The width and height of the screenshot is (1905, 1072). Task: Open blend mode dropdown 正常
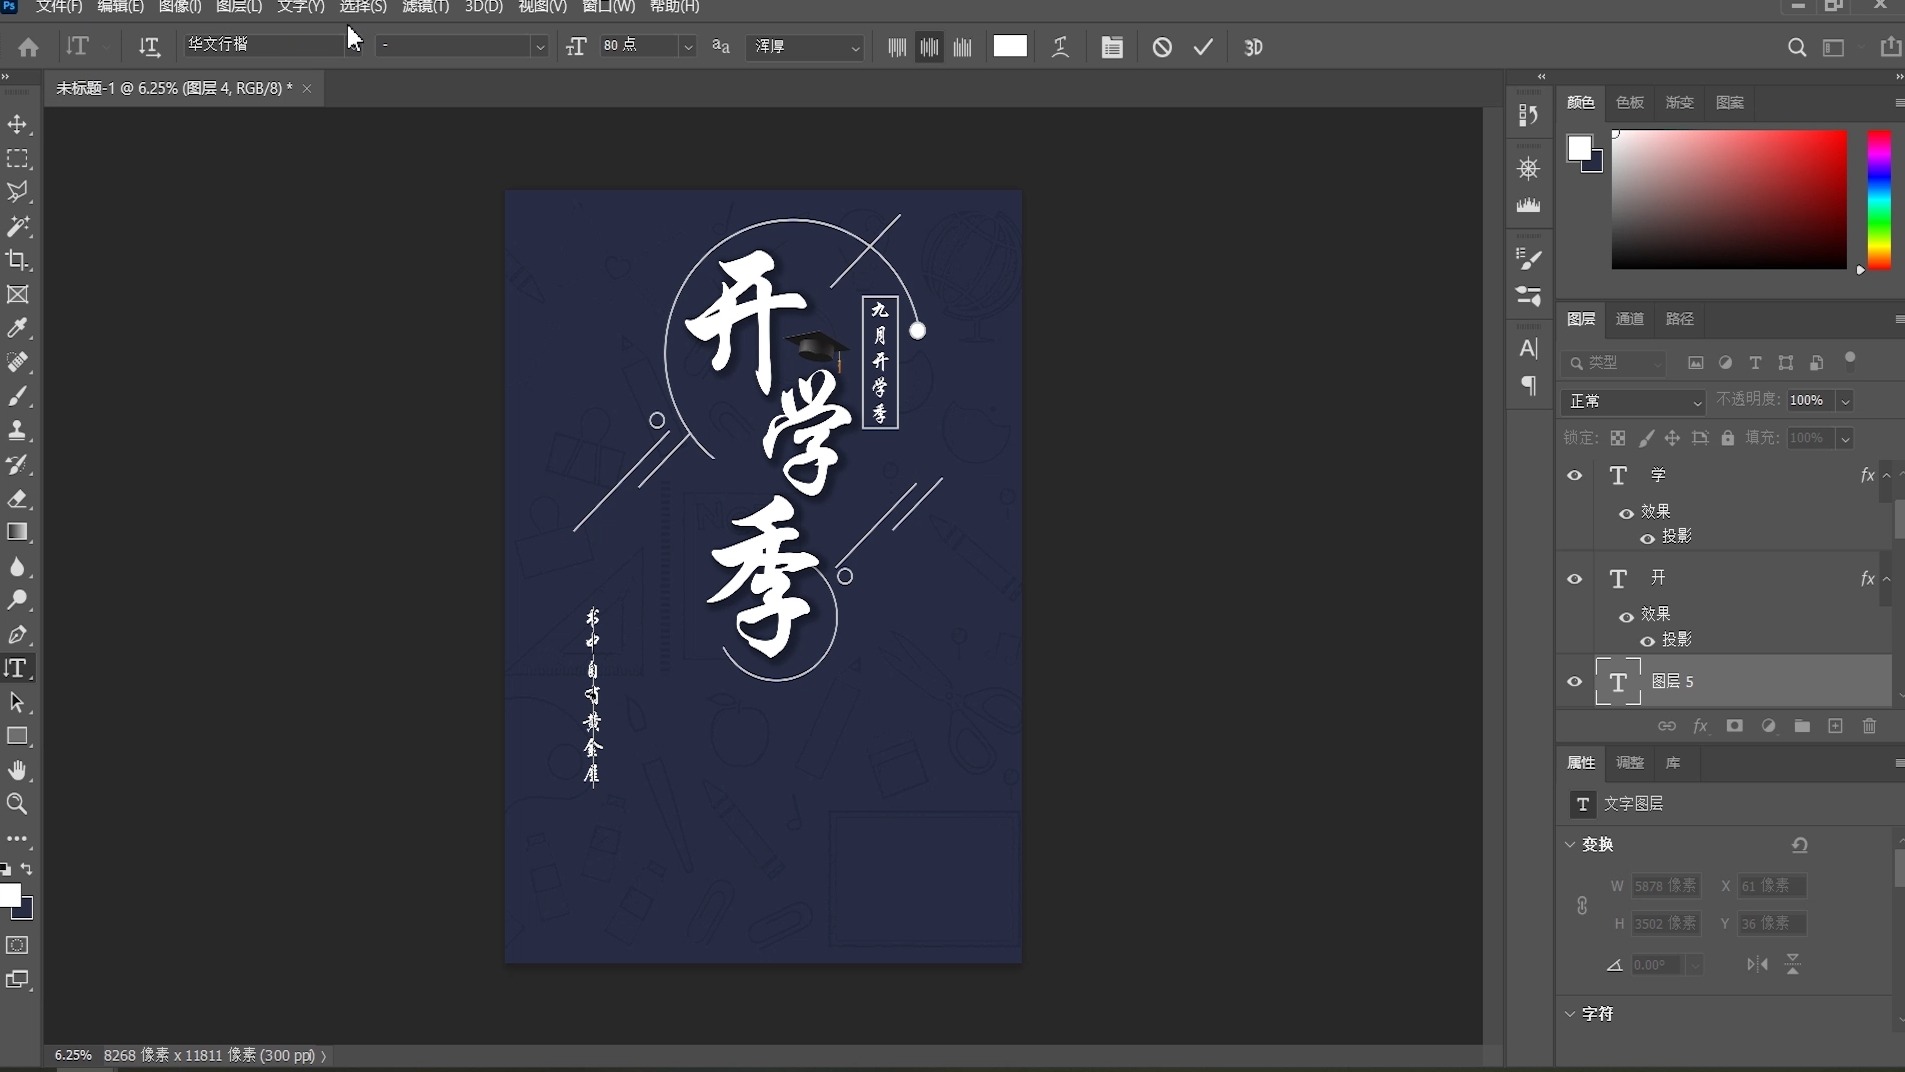(x=1633, y=401)
